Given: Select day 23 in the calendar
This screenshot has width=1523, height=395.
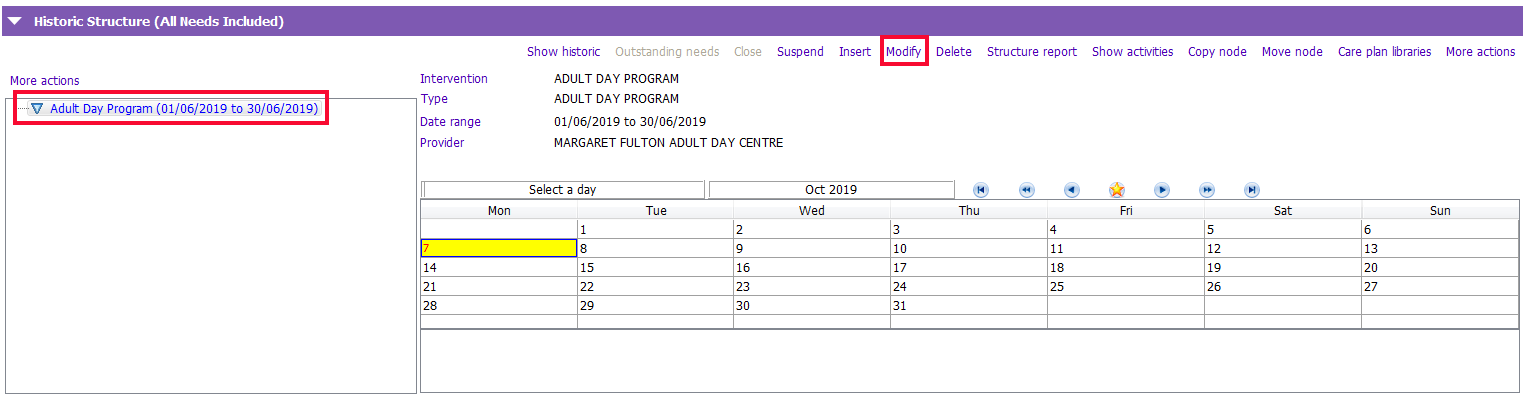Looking at the screenshot, I should tap(812, 287).
